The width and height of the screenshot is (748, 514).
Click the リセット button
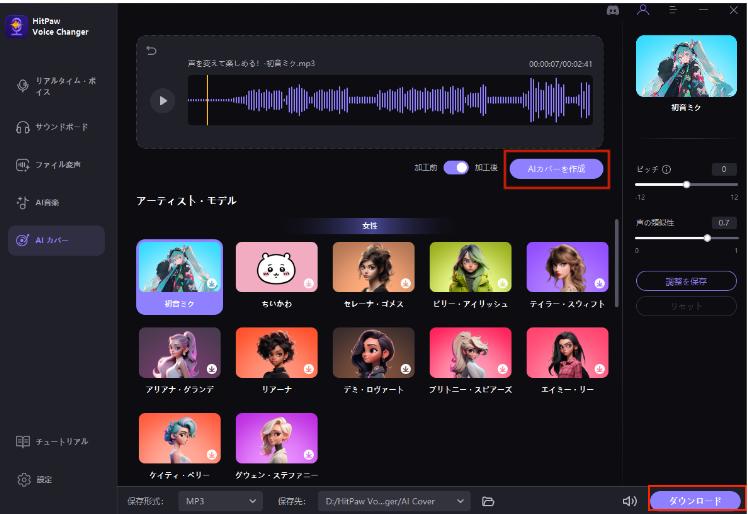(x=686, y=306)
